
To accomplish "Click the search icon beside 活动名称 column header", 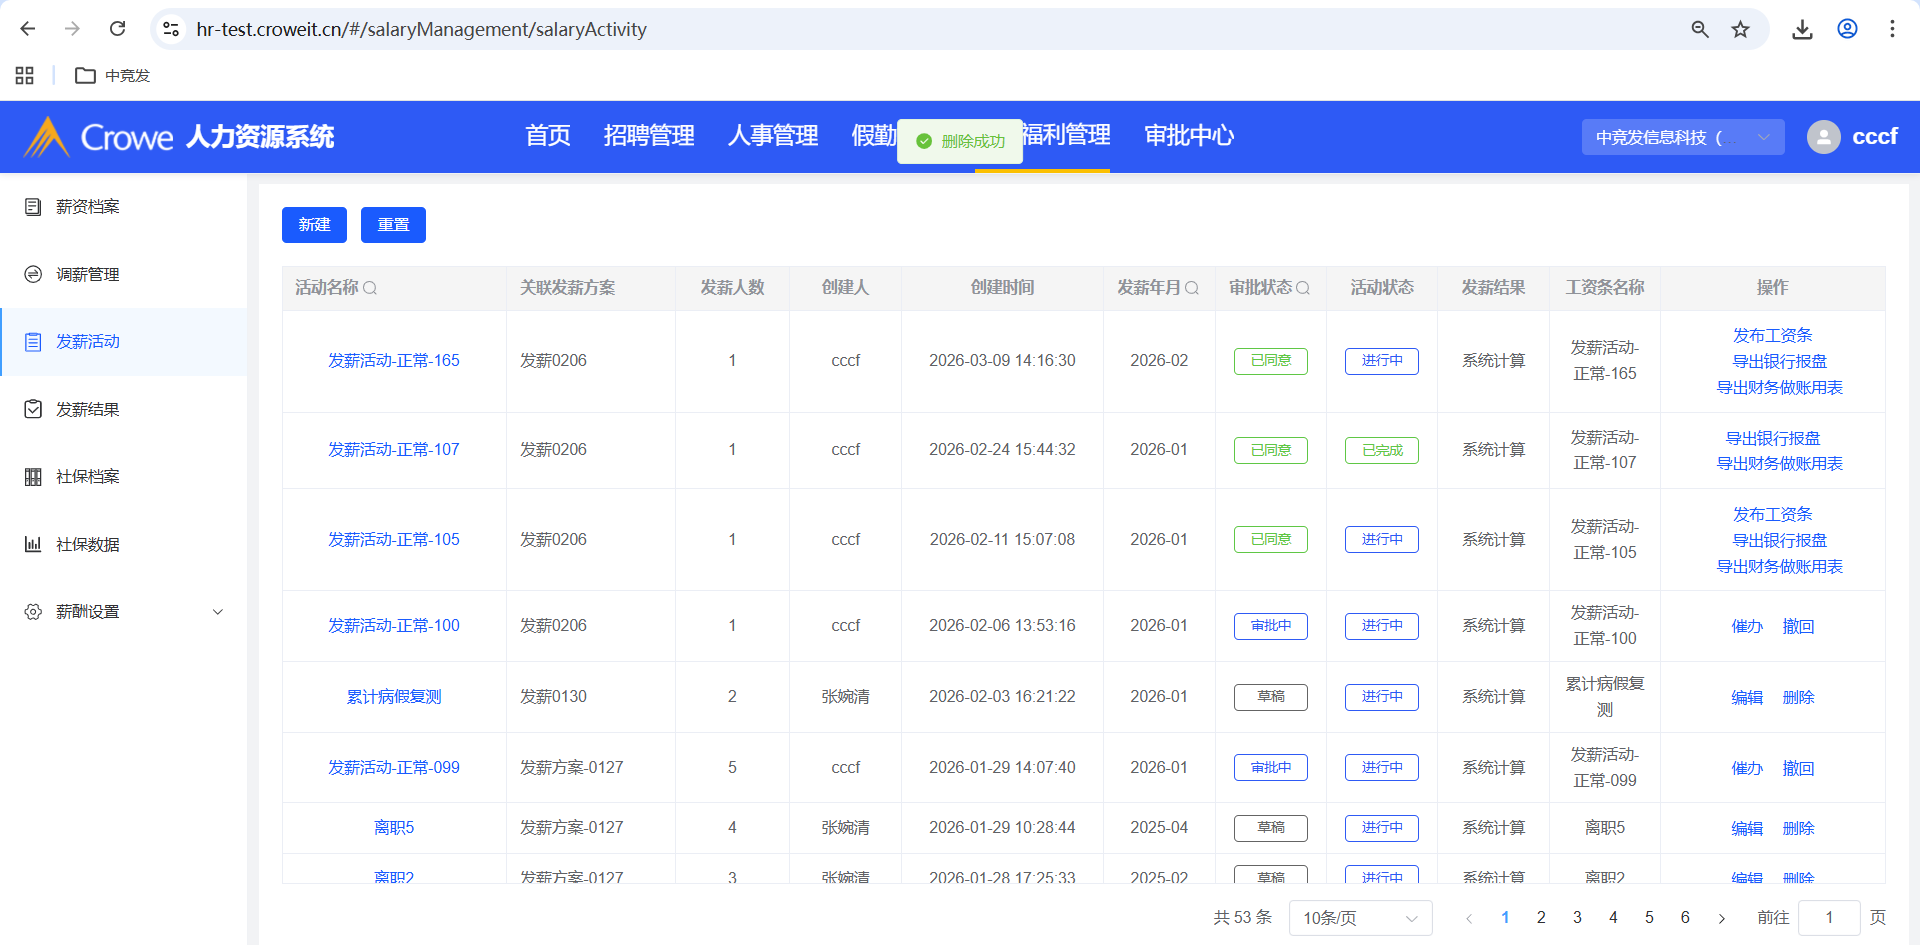I will pos(370,288).
